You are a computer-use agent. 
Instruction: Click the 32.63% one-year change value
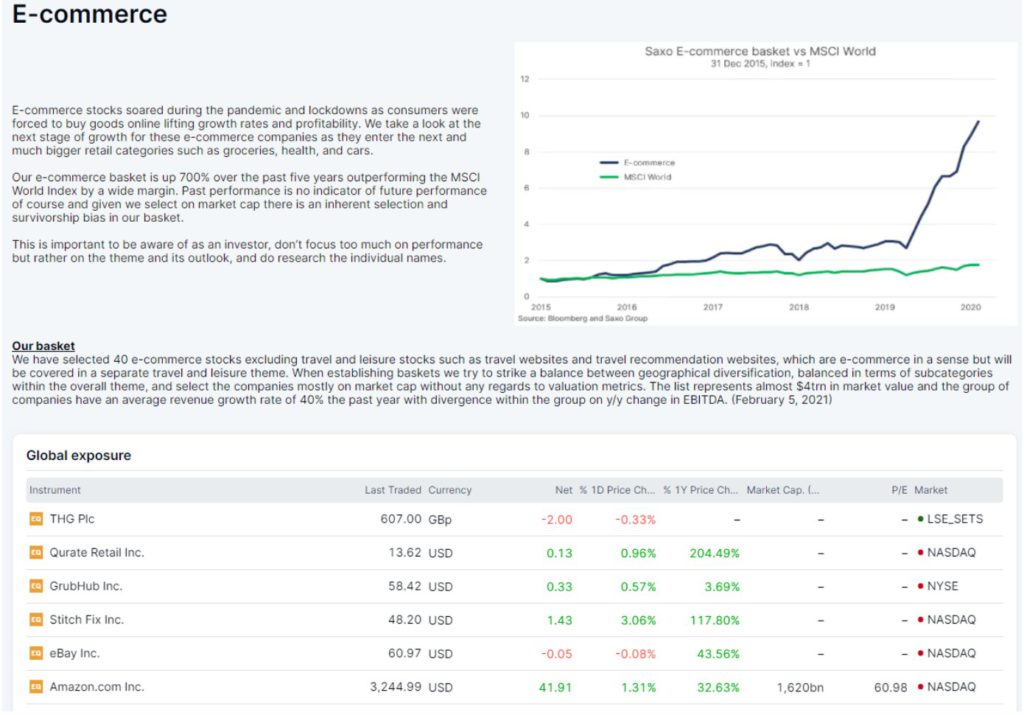click(718, 688)
